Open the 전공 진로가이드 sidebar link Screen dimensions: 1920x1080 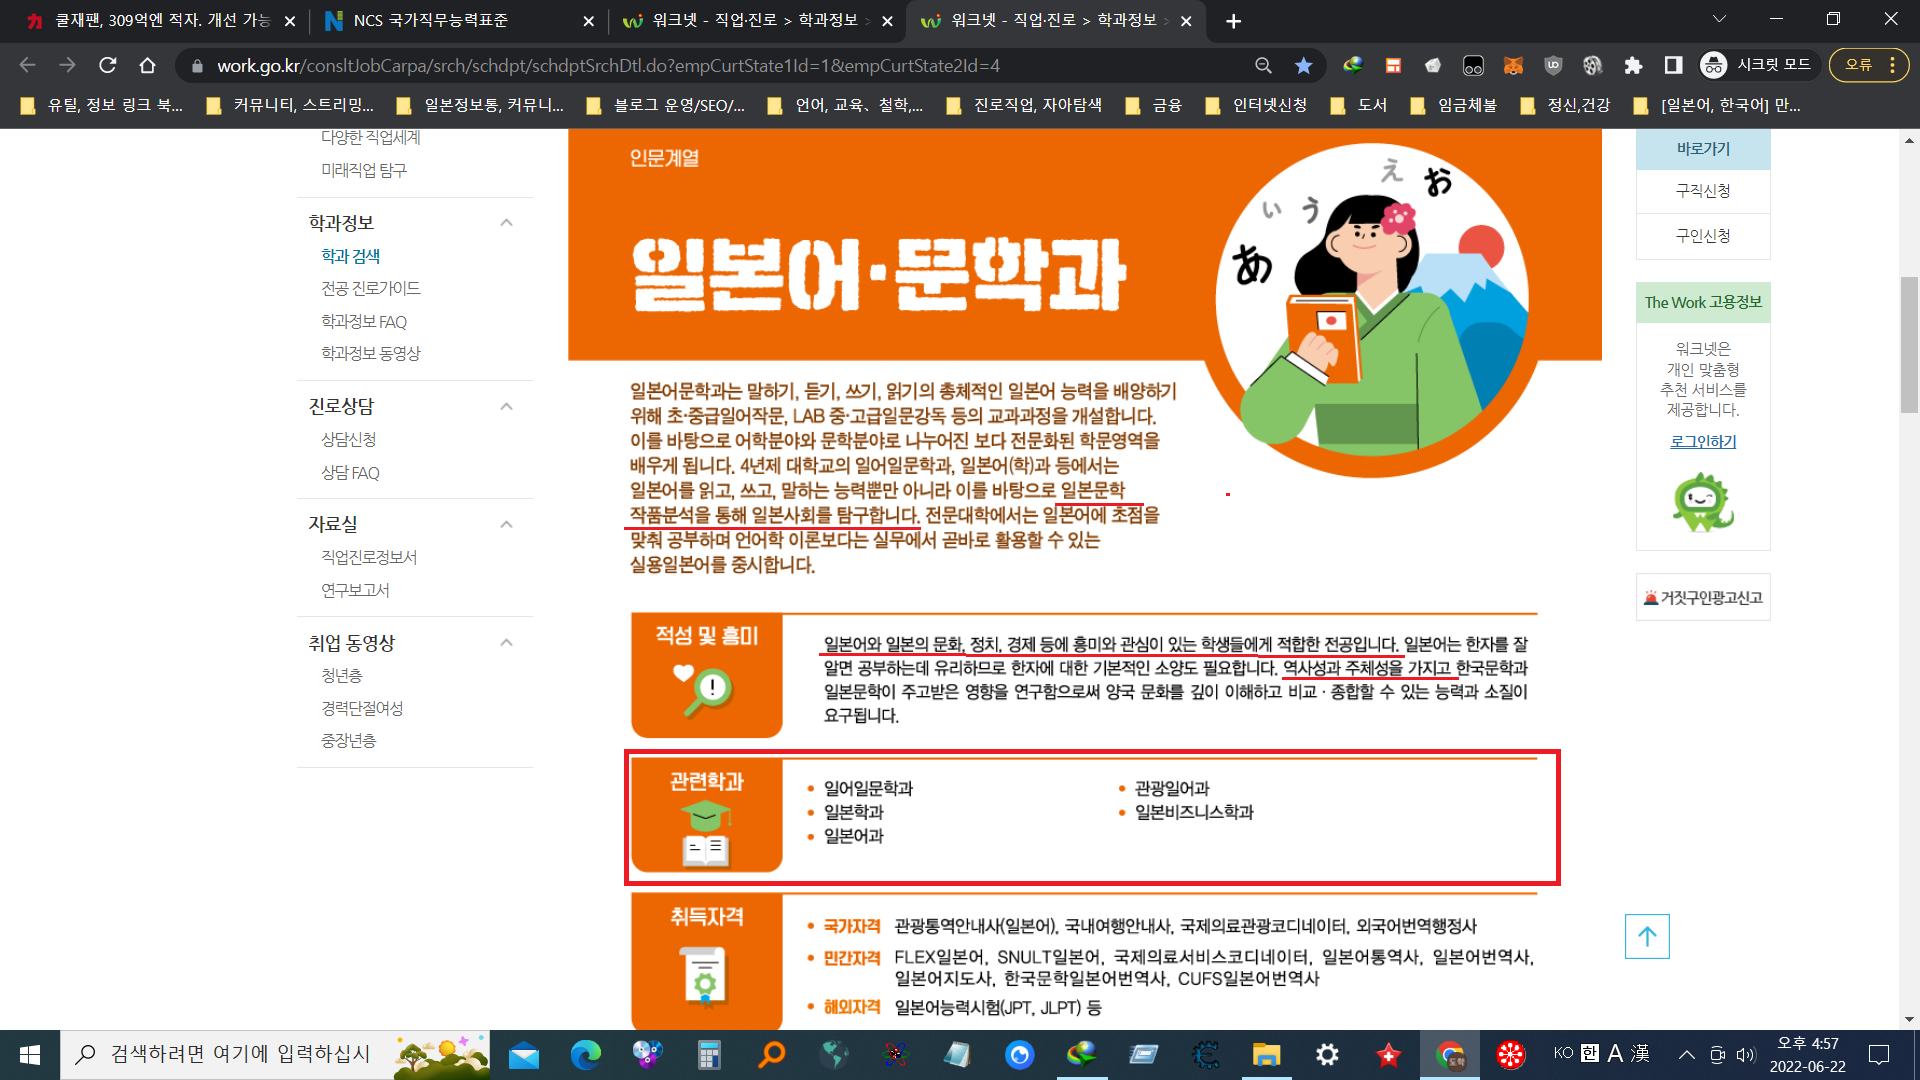370,288
